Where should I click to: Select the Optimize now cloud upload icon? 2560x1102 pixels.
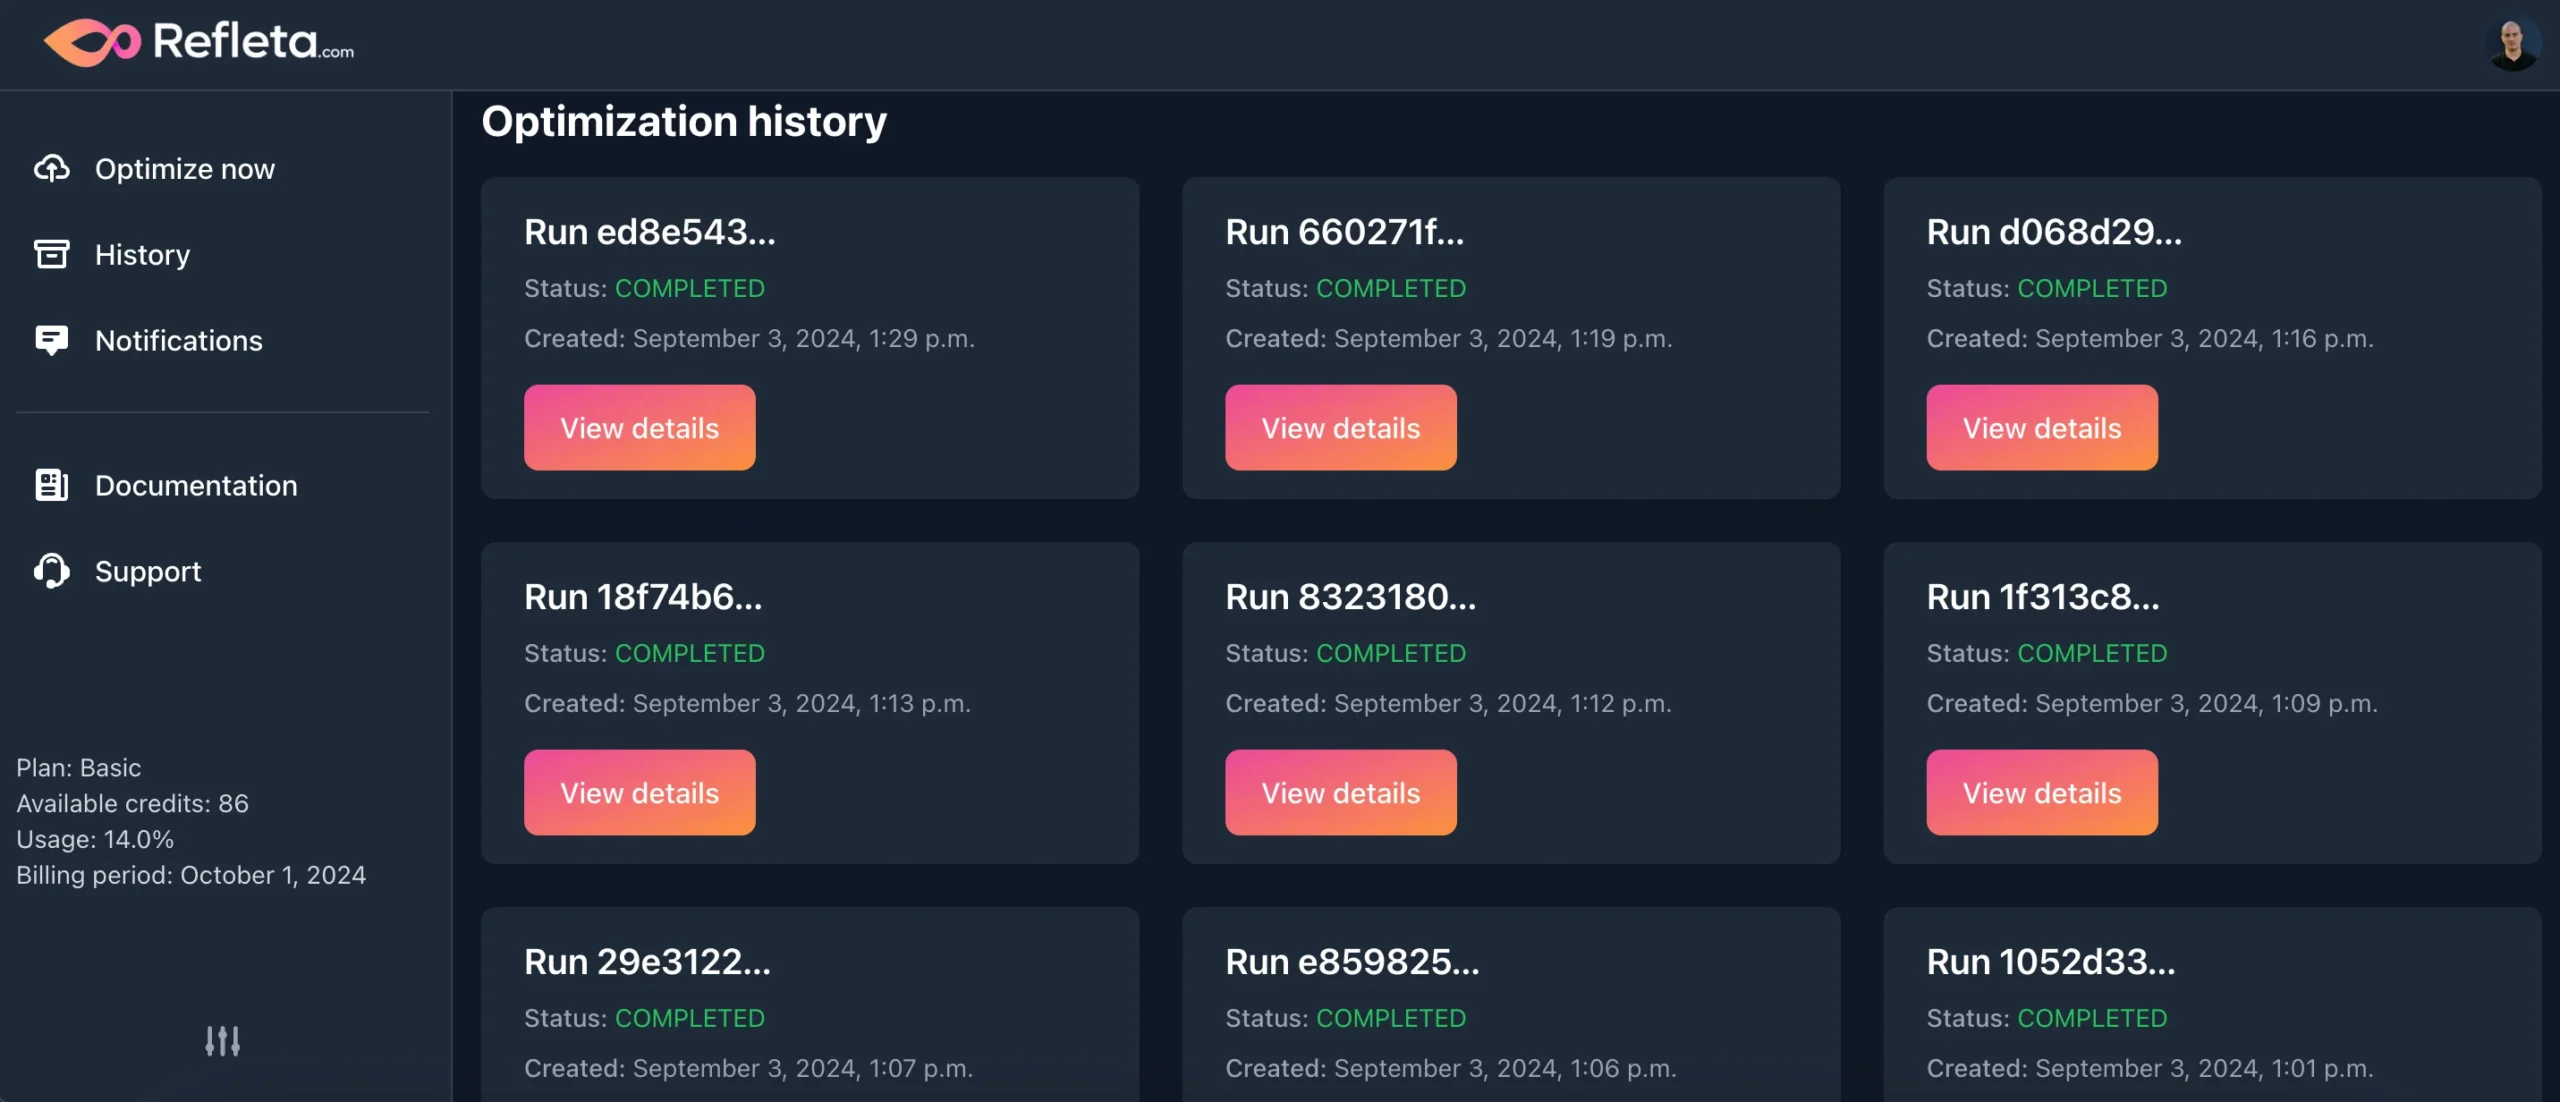[54, 168]
